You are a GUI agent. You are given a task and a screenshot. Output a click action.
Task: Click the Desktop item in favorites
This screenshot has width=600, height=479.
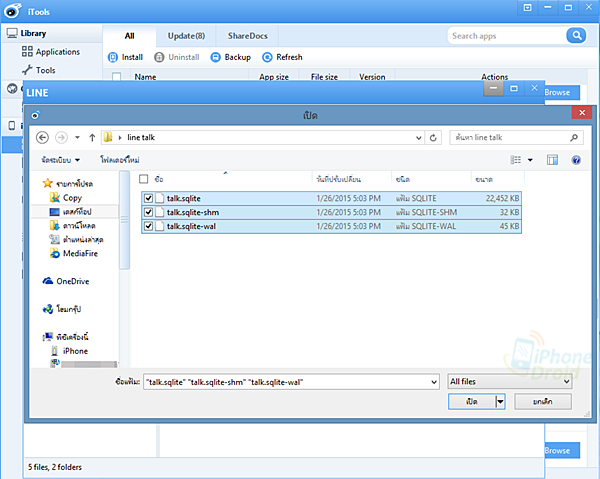pyautogui.click(x=71, y=212)
